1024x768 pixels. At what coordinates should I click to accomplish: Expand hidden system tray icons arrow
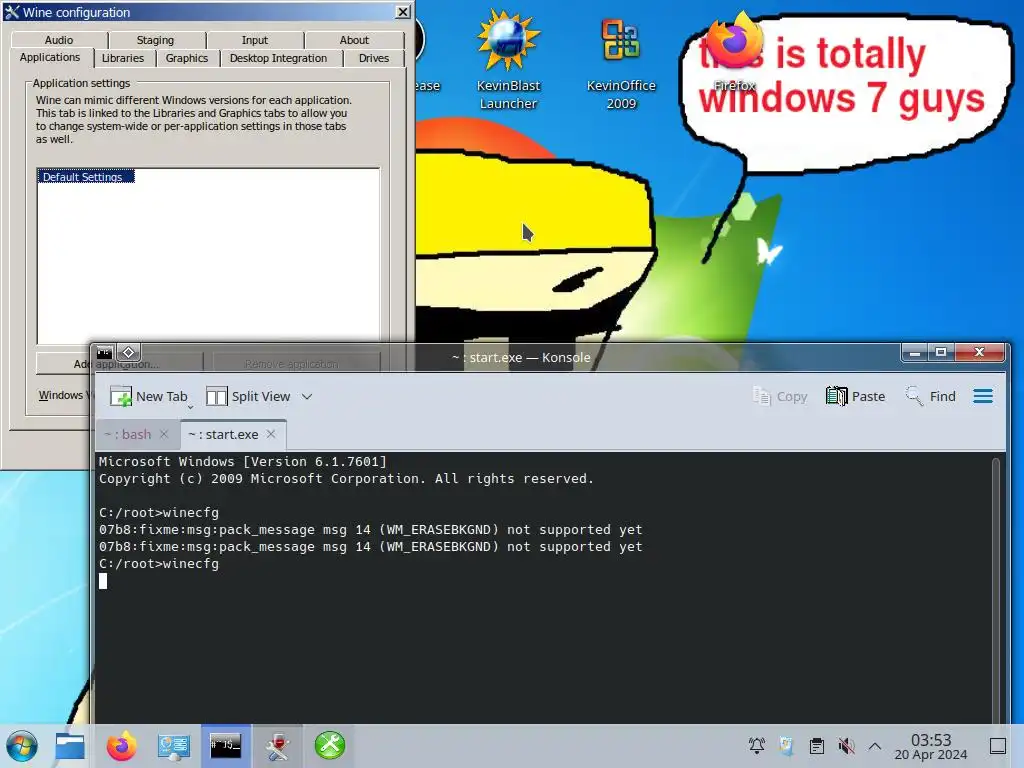click(875, 746)
